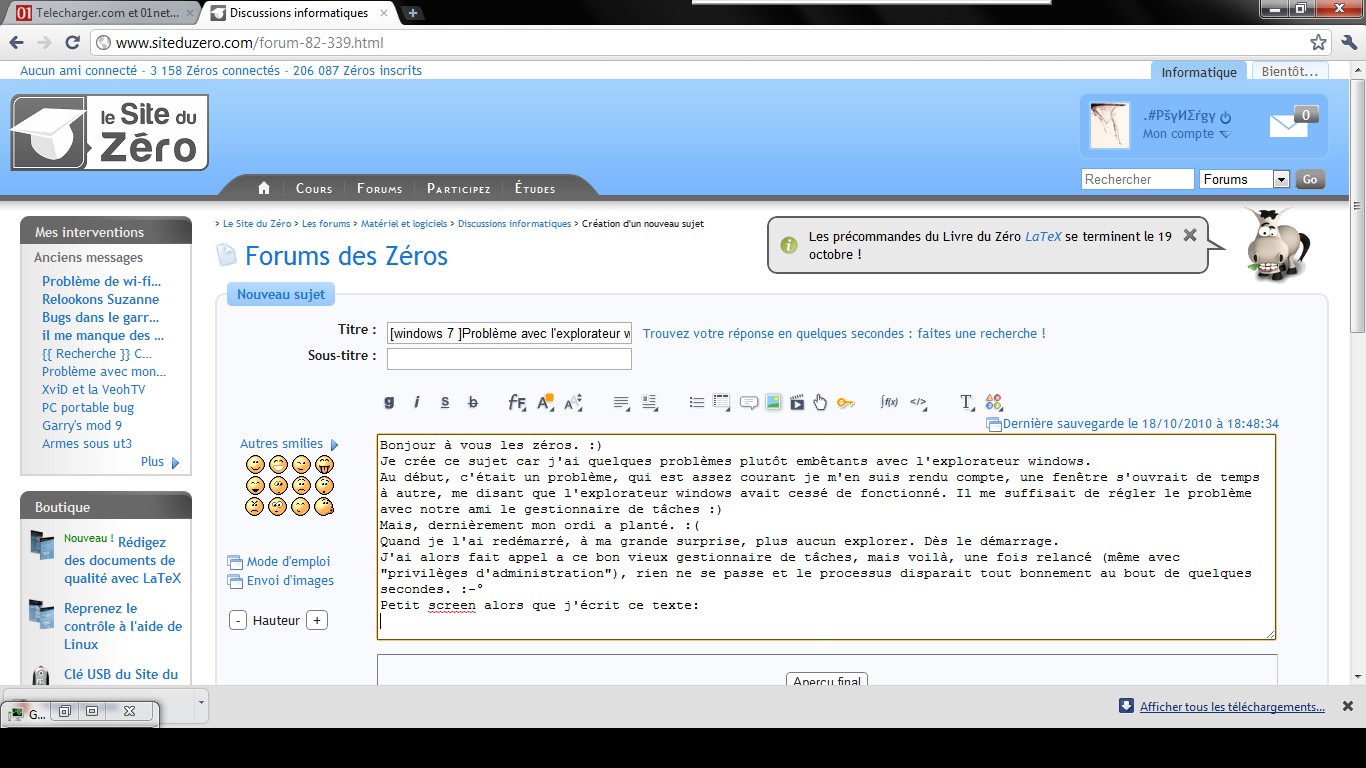The height and width of the screenshot is (768, 1366).
Task: Open the Forums navigation menu
Action: click(x=379, y=188)
